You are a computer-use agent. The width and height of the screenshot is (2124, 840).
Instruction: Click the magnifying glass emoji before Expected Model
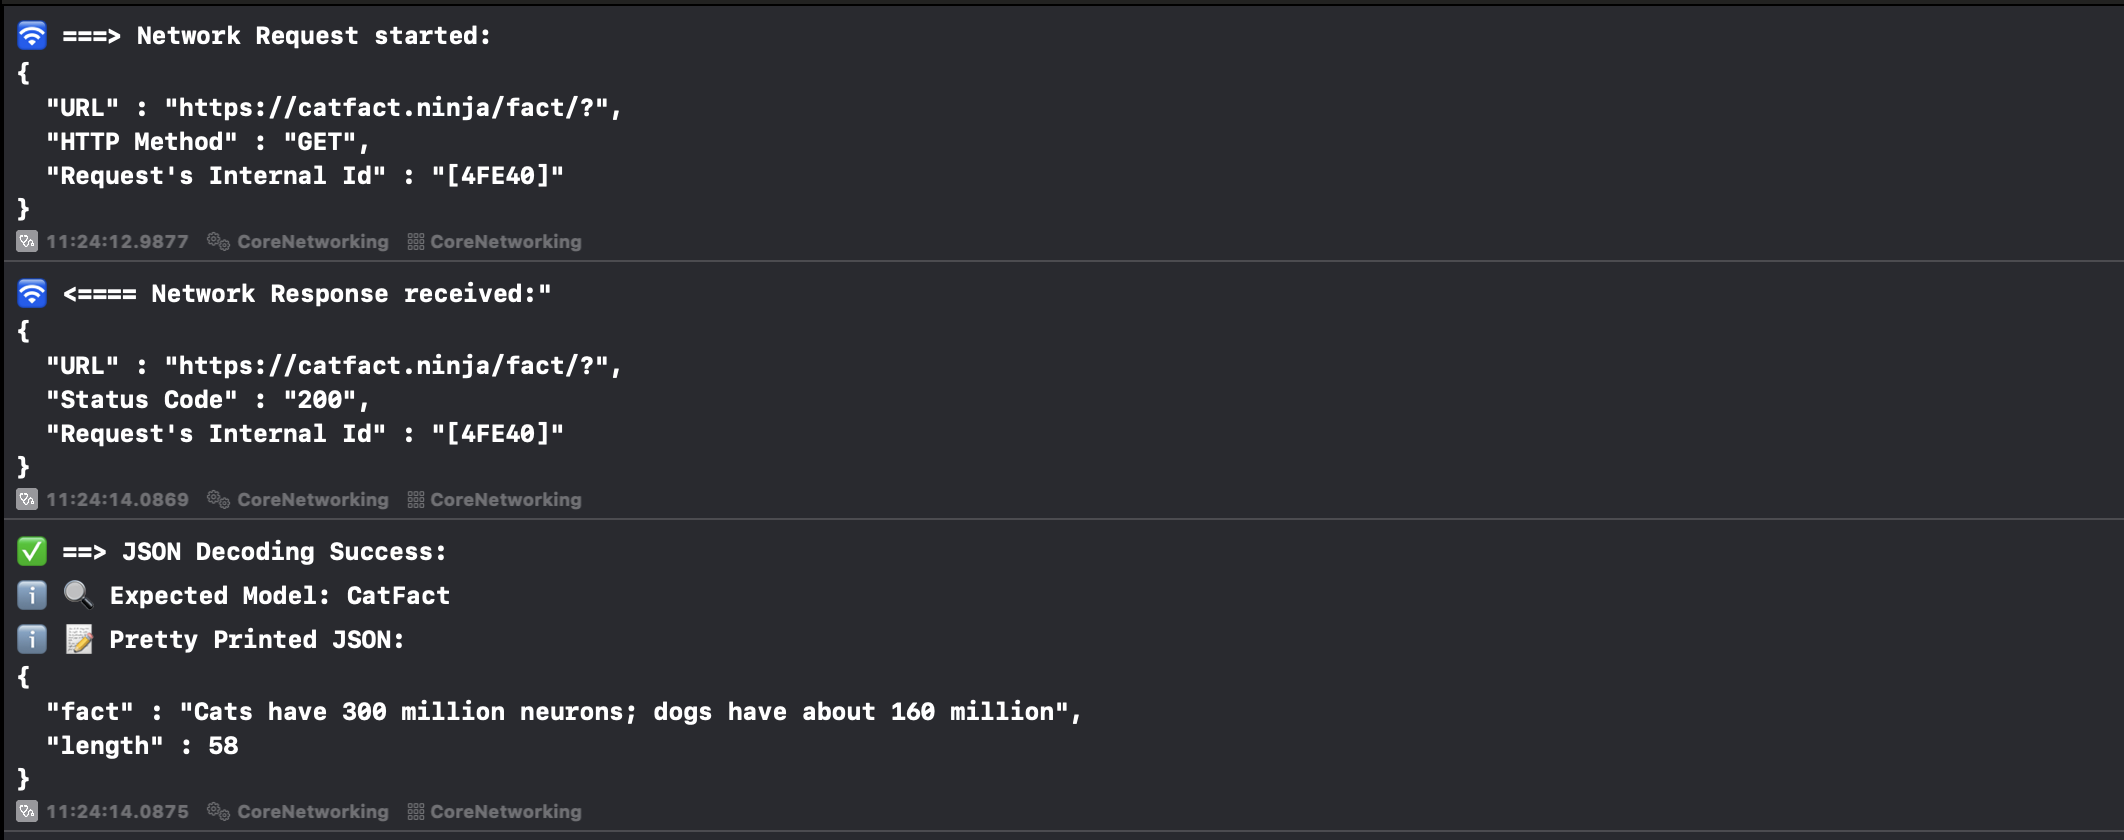coord(78,596)
